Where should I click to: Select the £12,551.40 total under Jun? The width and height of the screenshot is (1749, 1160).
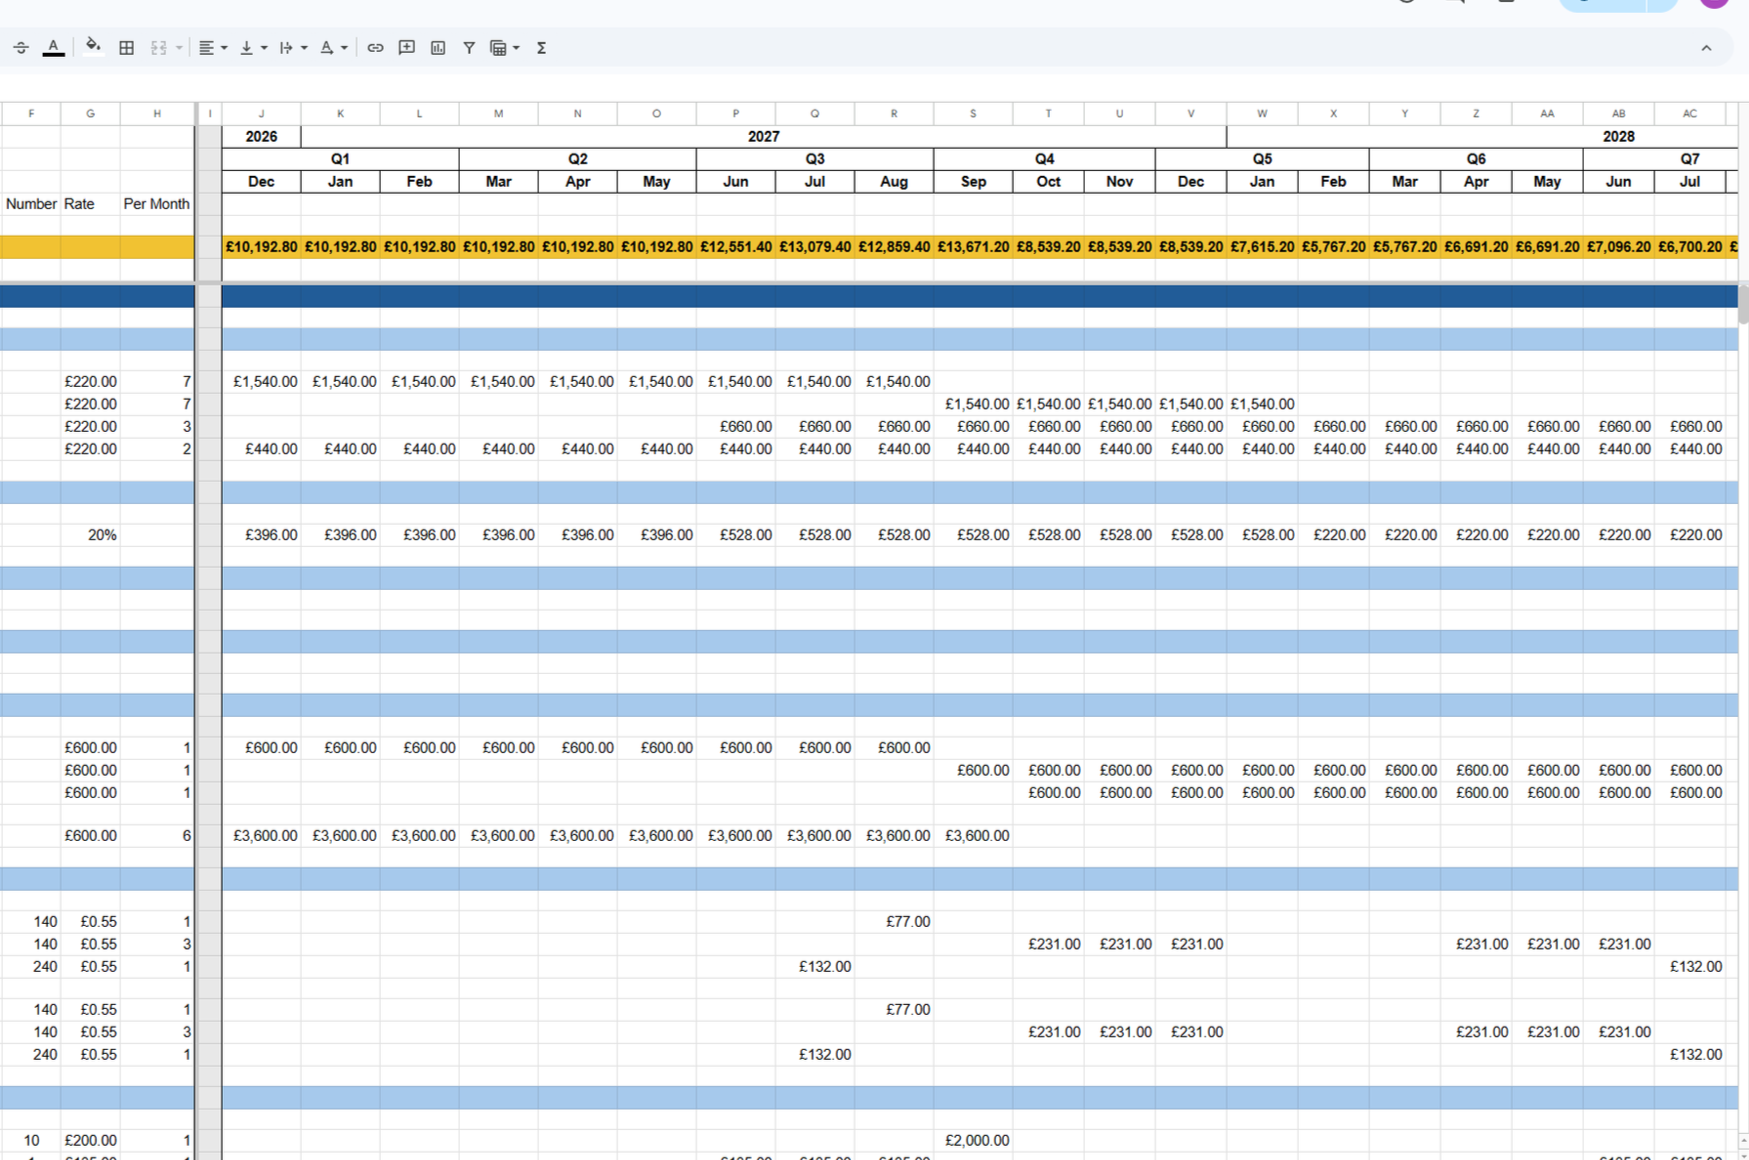[736, 247]
